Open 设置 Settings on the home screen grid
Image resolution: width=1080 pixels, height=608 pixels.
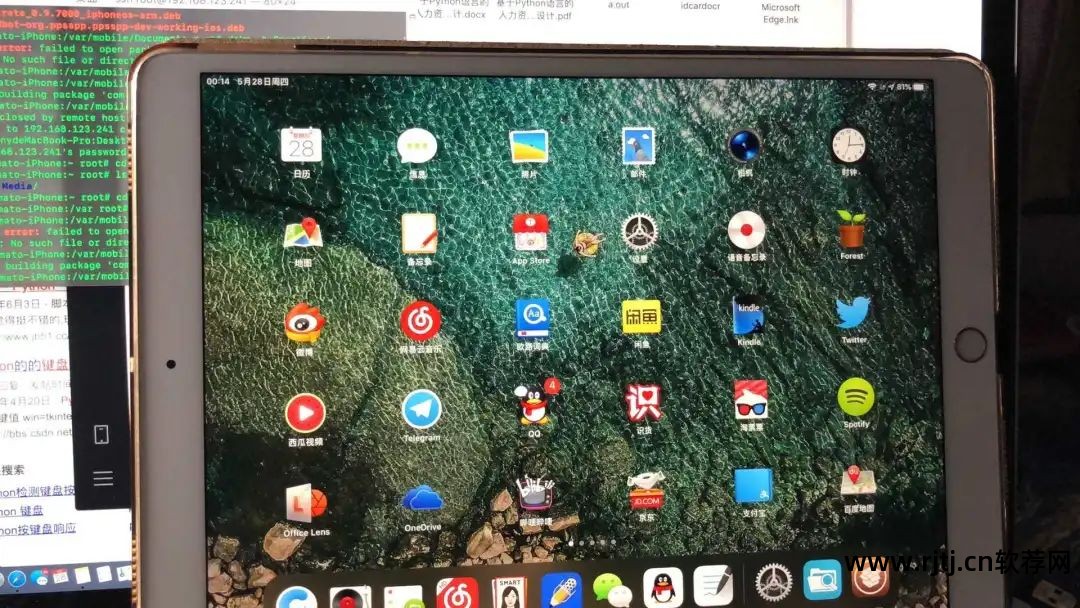click(640, 232)
